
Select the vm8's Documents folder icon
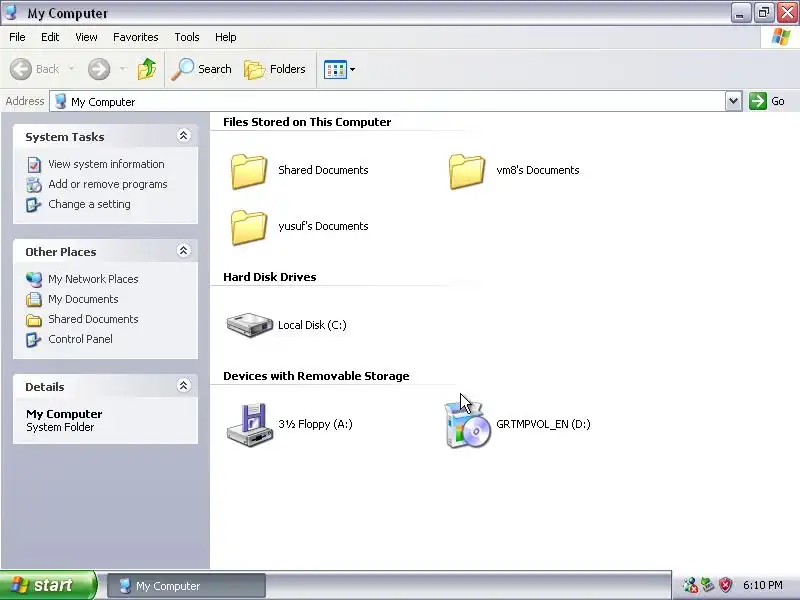point(466,171)
